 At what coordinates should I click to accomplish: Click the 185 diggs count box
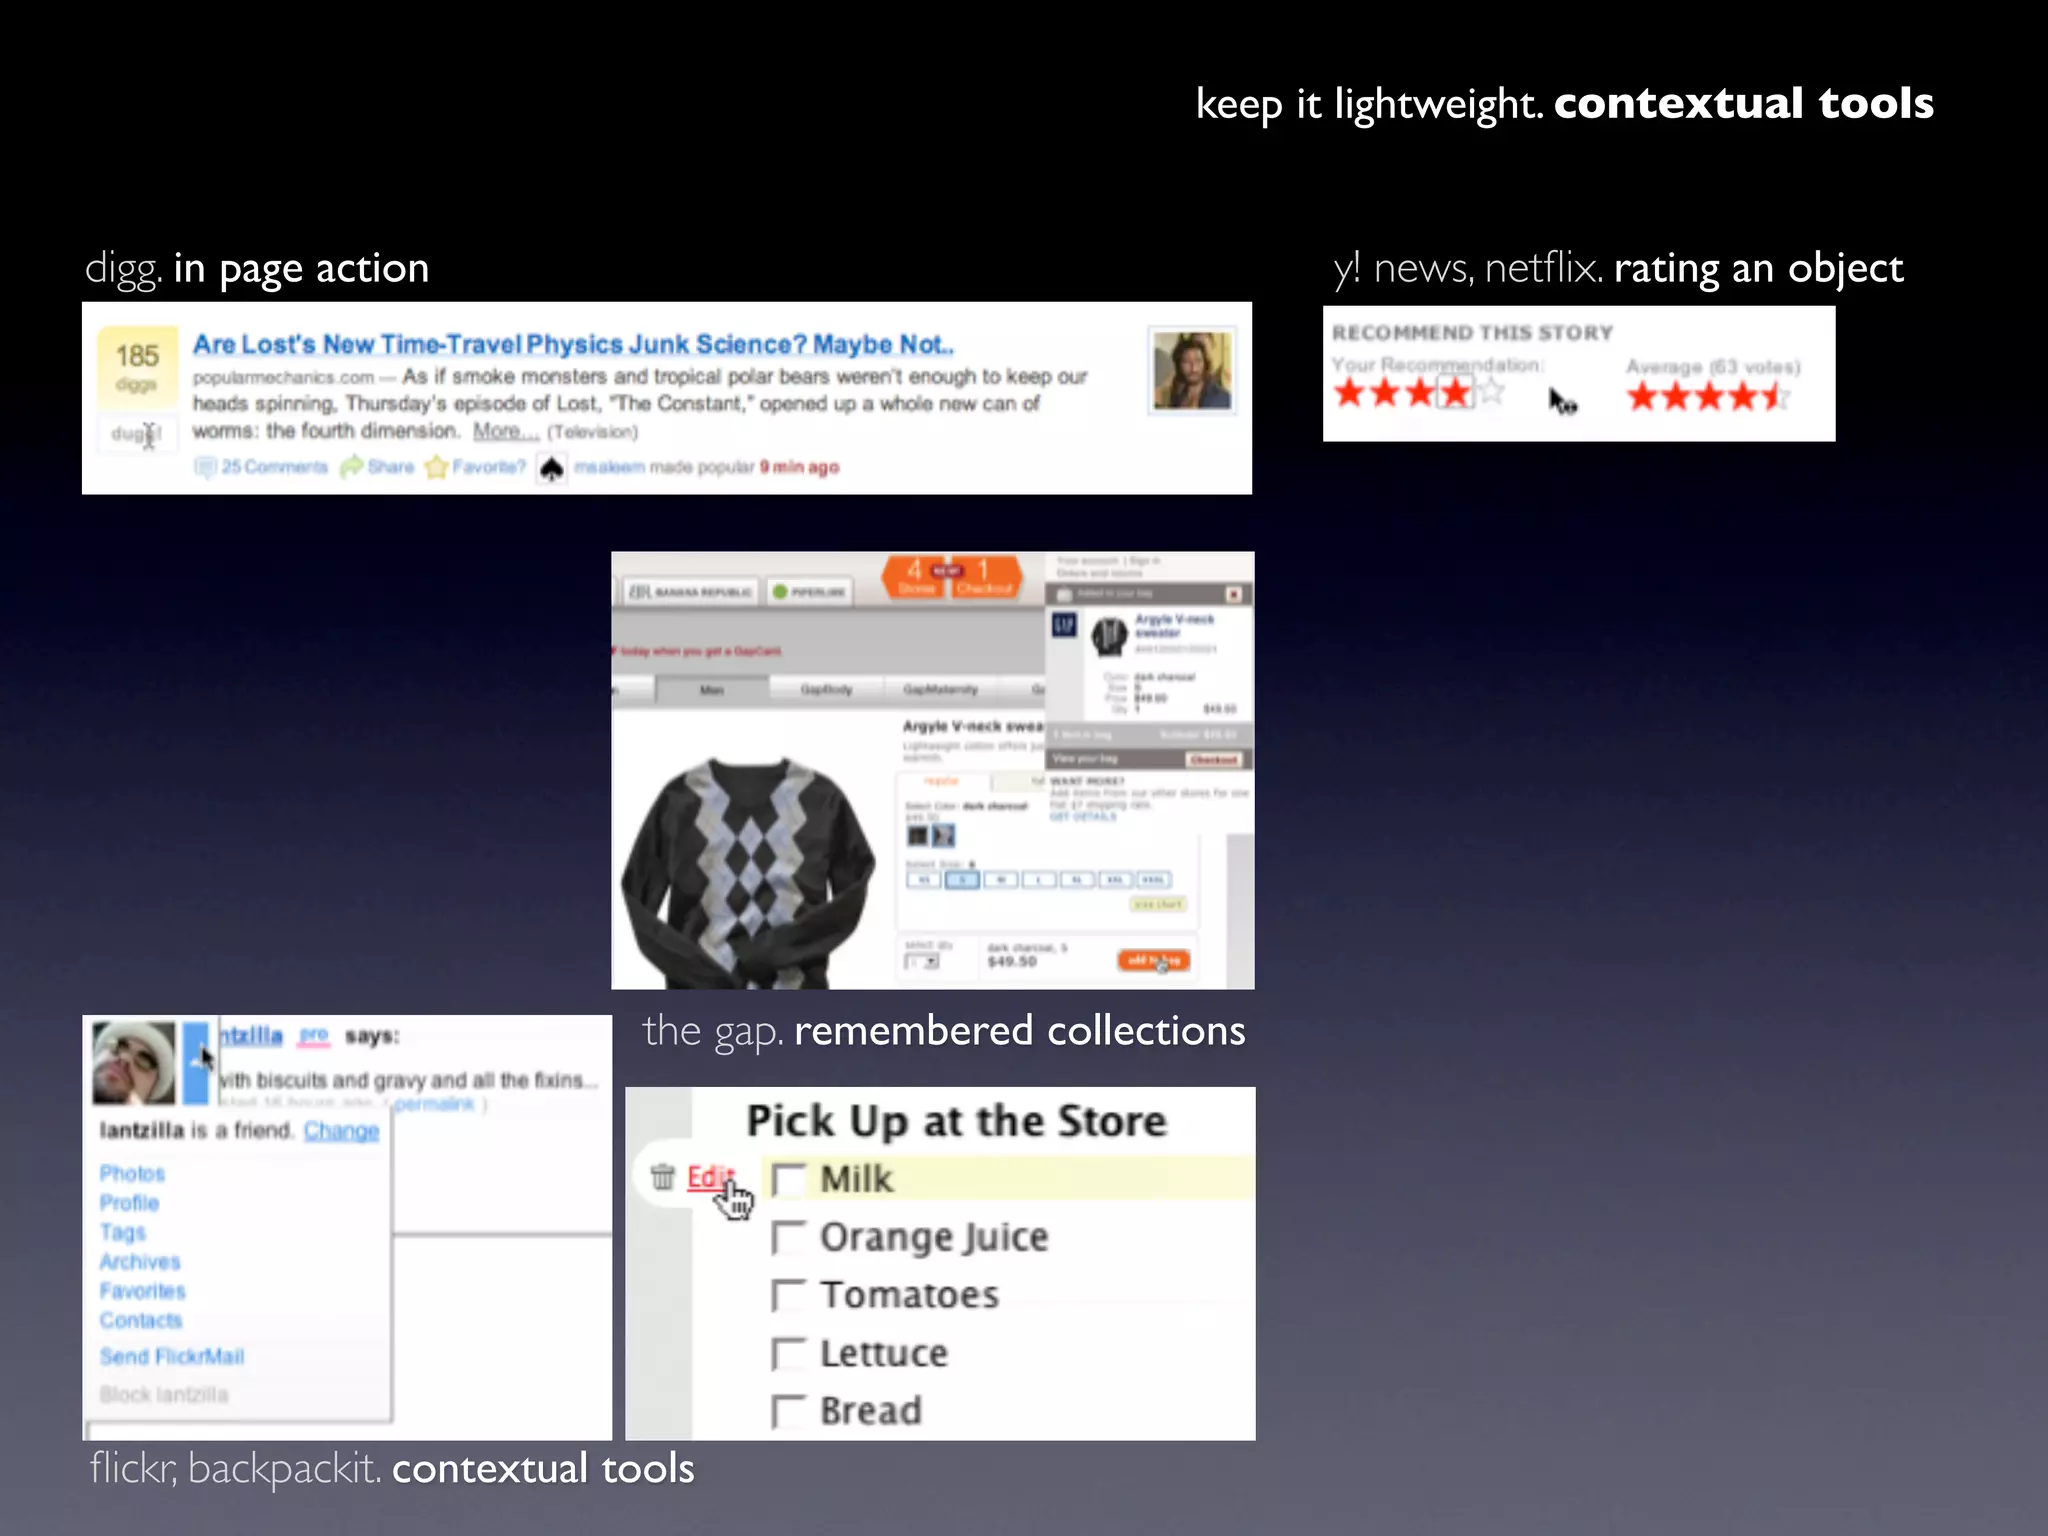(x=137, y=366)
